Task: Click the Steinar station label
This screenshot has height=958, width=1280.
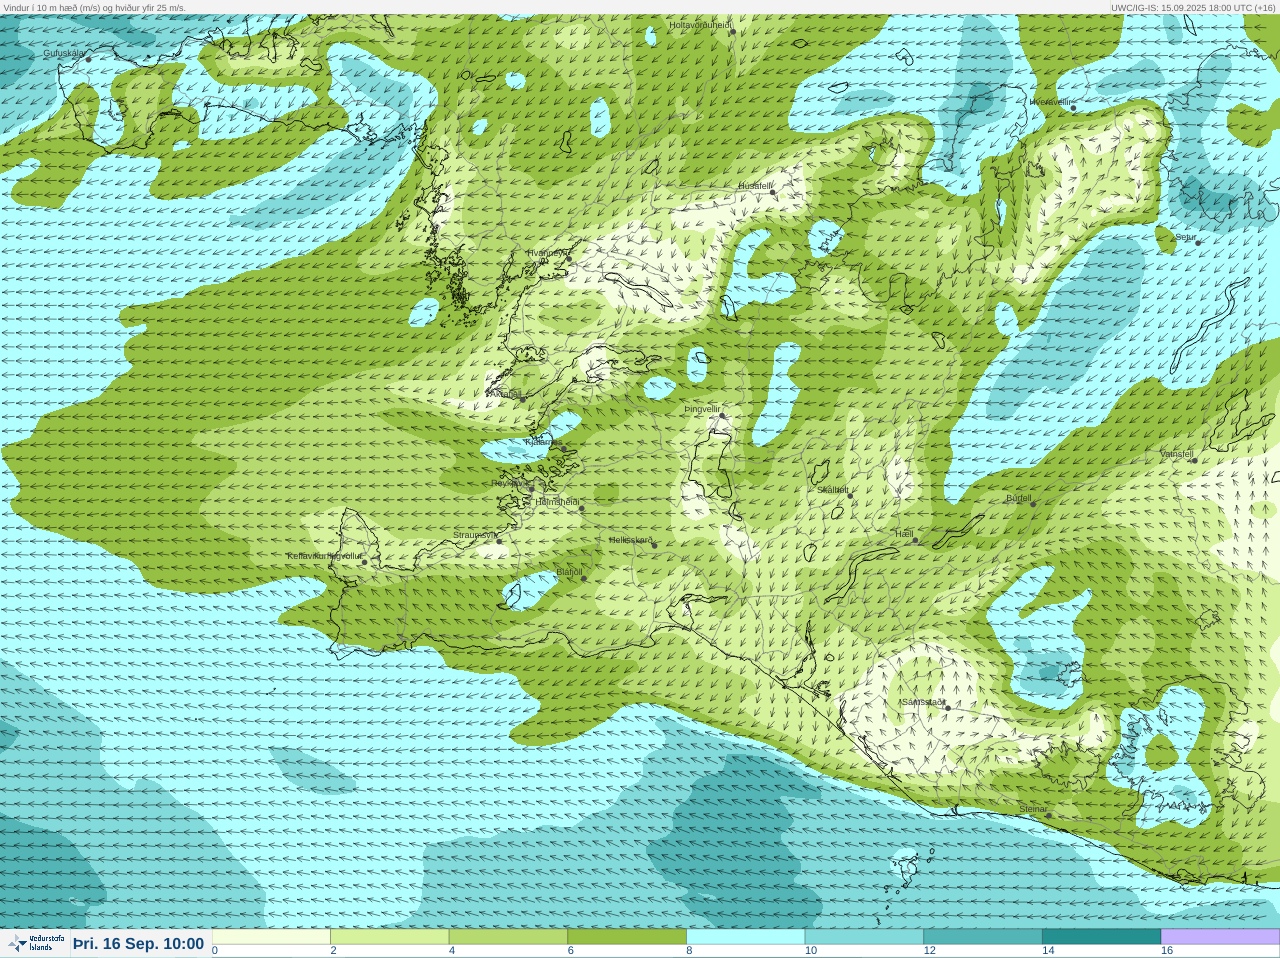Action: pyautogui.click(x=1033, y=809)
